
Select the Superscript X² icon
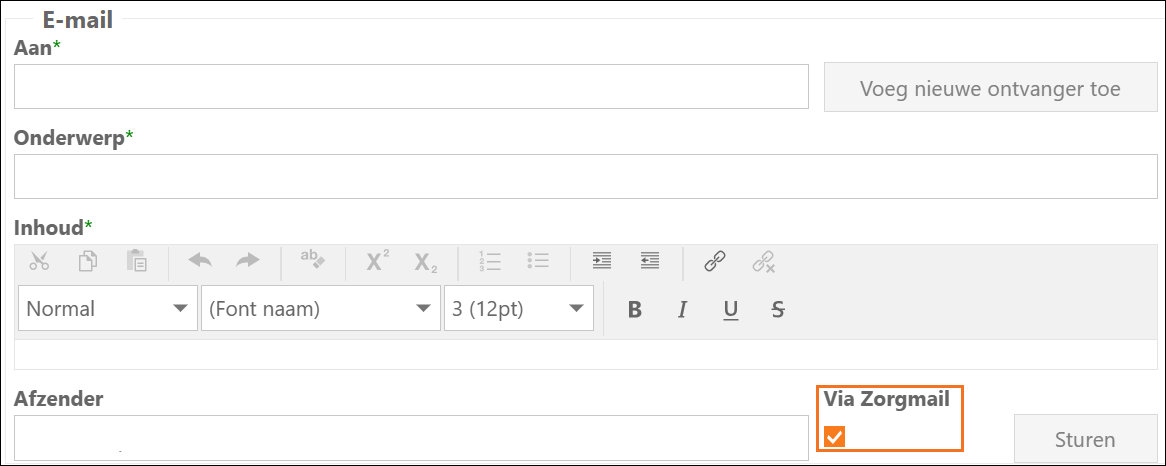click(378, 262)
